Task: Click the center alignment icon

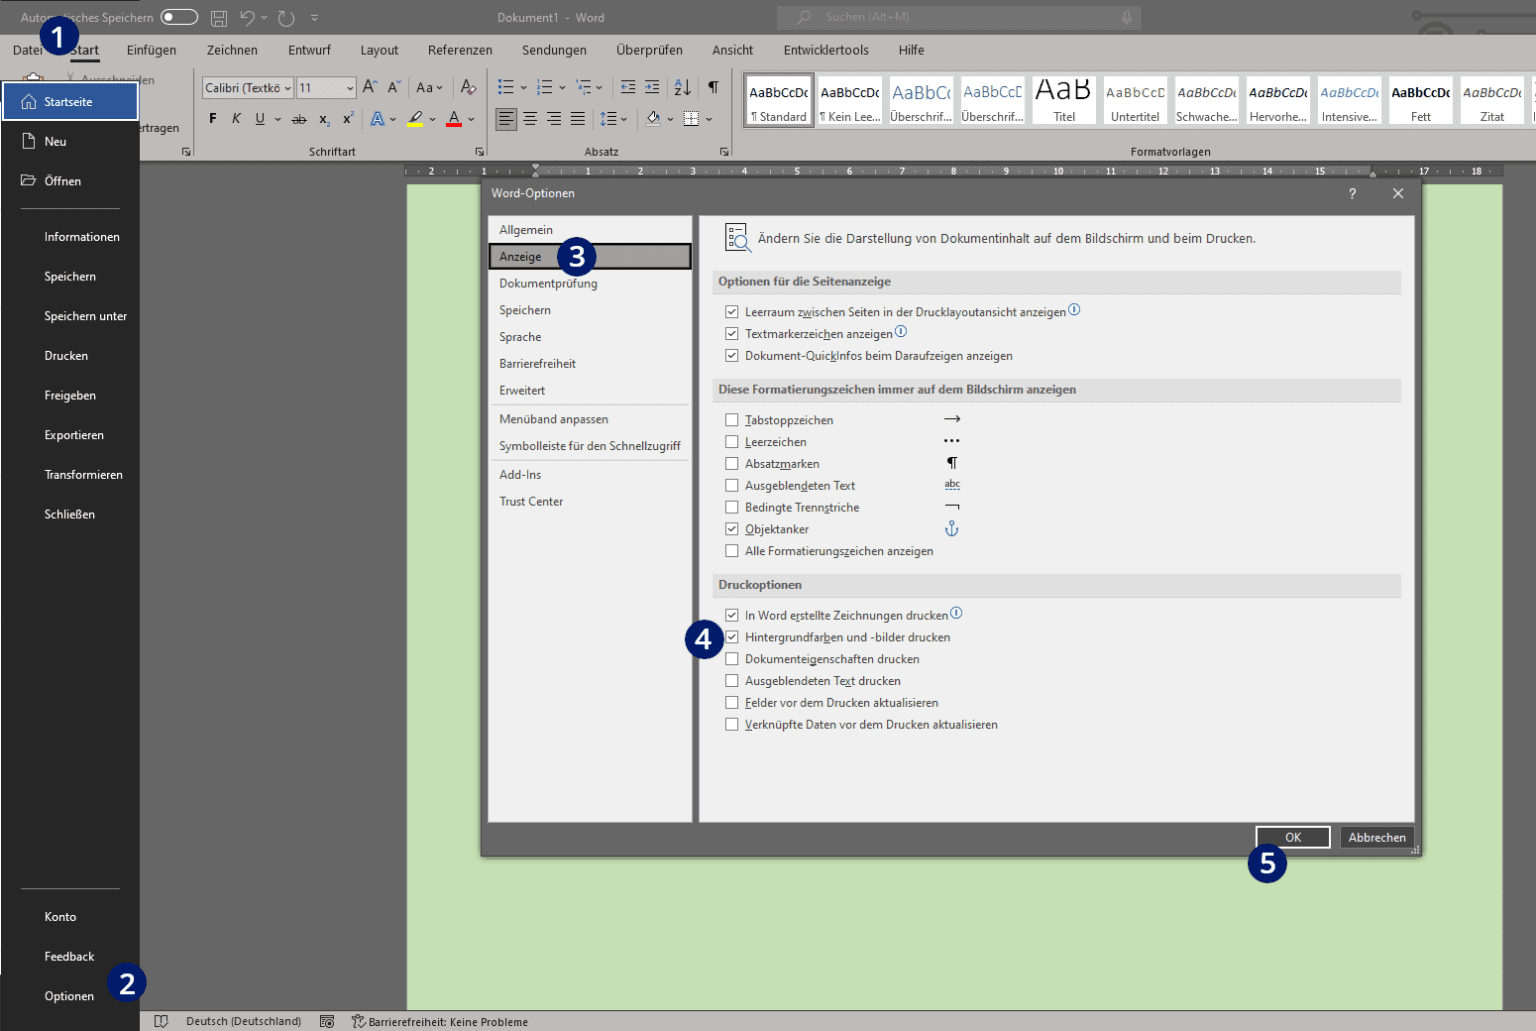Action: 530,119
